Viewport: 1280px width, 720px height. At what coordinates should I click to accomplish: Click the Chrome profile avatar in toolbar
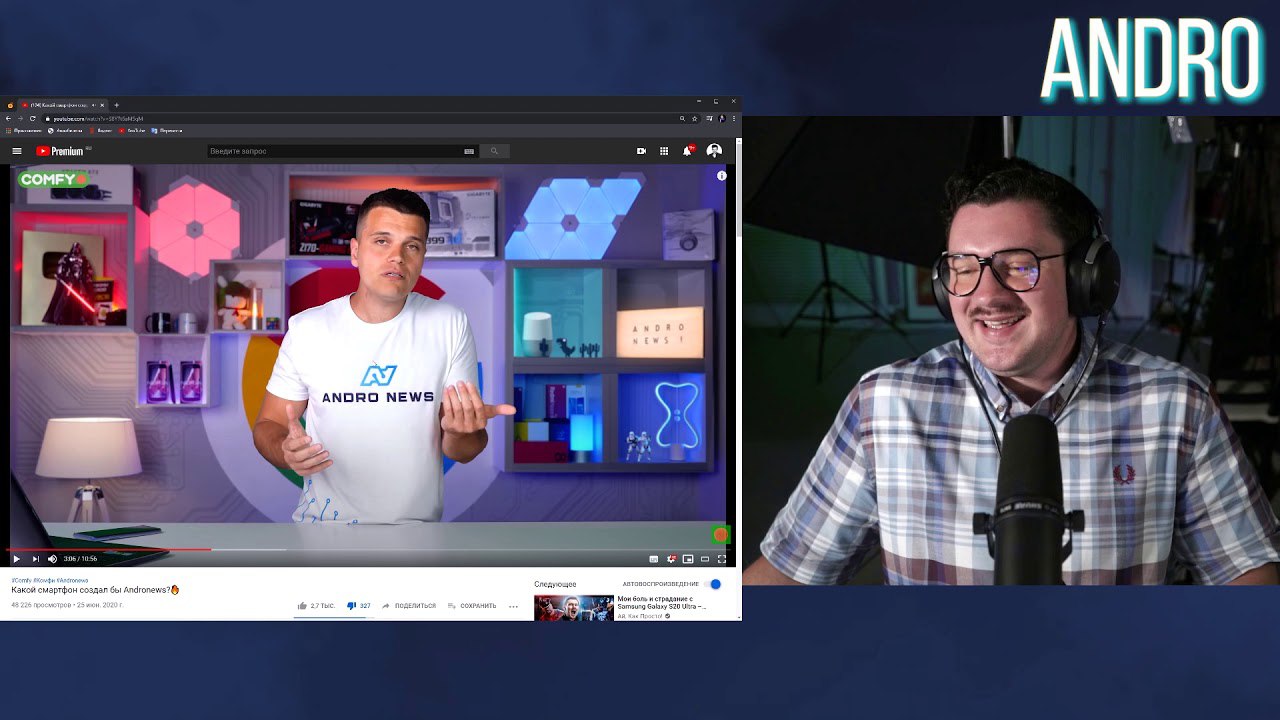[722, 118]
